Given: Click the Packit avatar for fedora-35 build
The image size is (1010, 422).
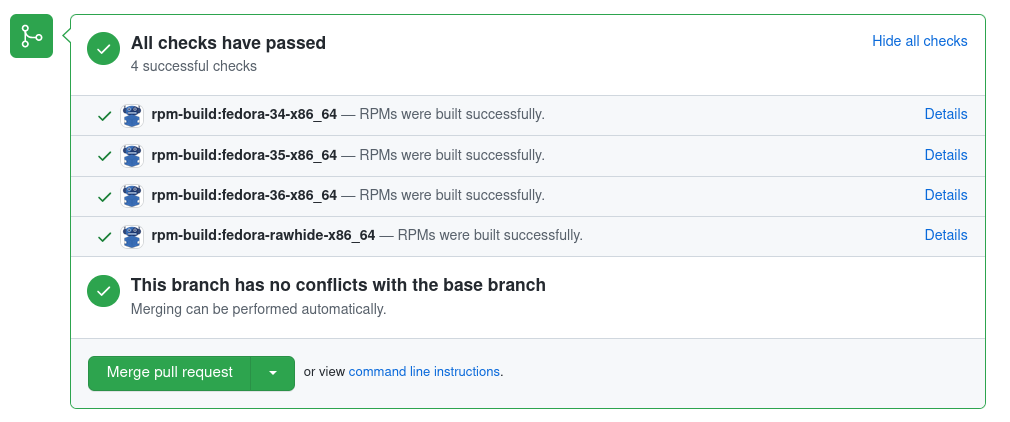Looking at the screenshot, I should pos(132,156).
